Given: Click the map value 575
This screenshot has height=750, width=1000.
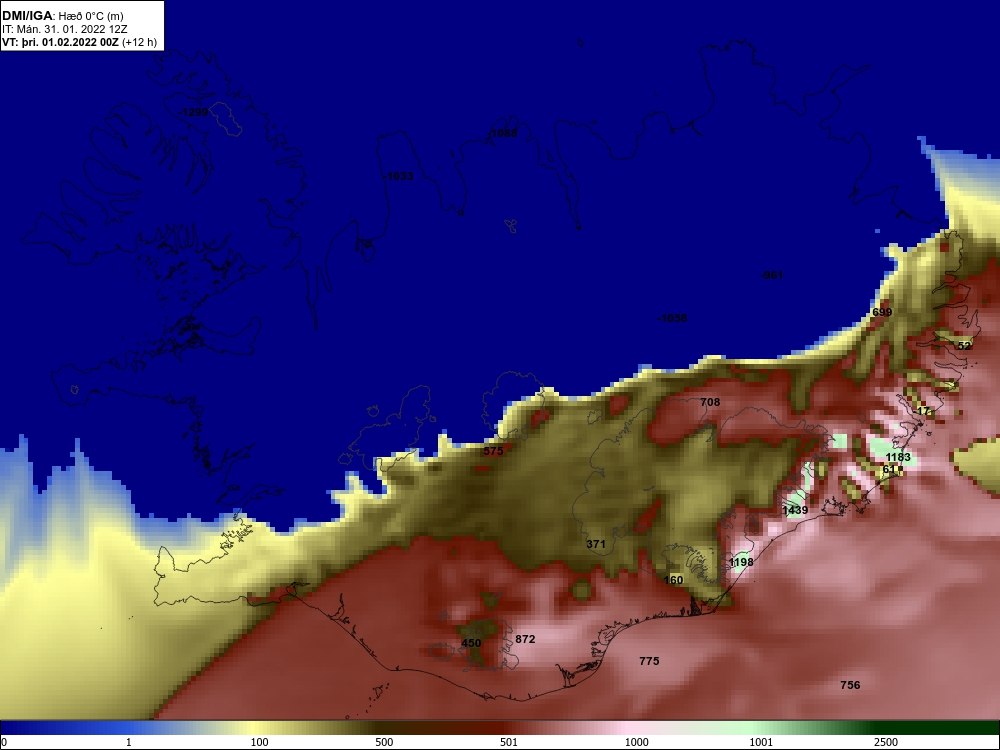Looking at the screenshot, I should coord(493,450).
